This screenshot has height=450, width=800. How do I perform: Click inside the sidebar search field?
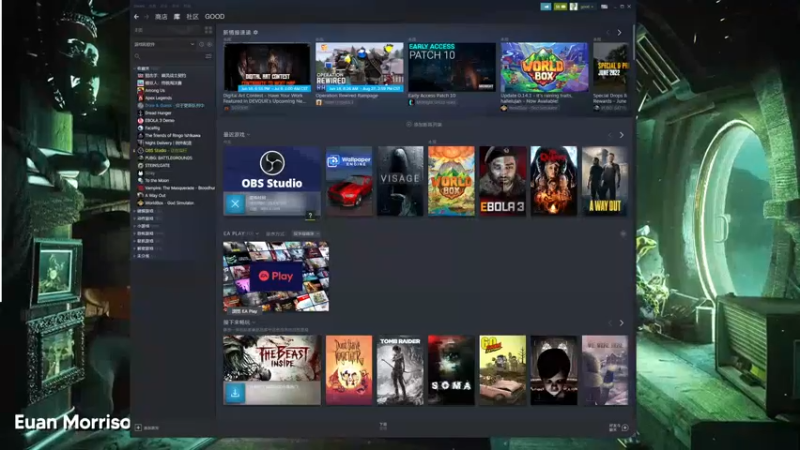tap(171, 56)
